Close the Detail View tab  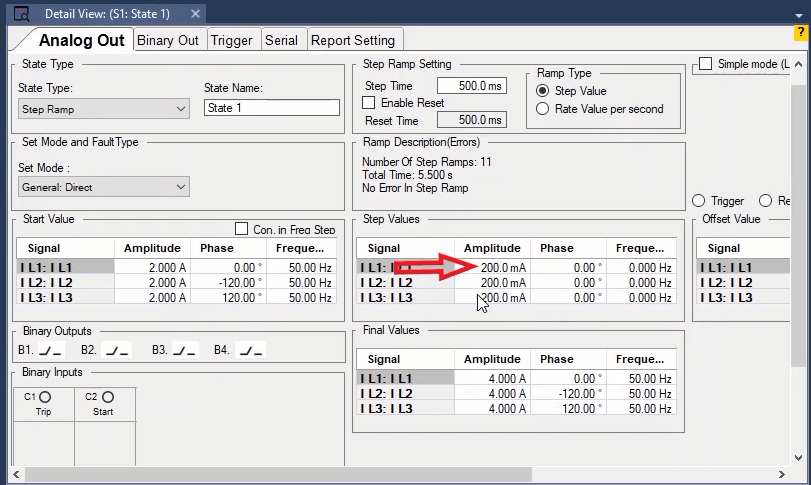pyautogui.click(x=195, y=15)
